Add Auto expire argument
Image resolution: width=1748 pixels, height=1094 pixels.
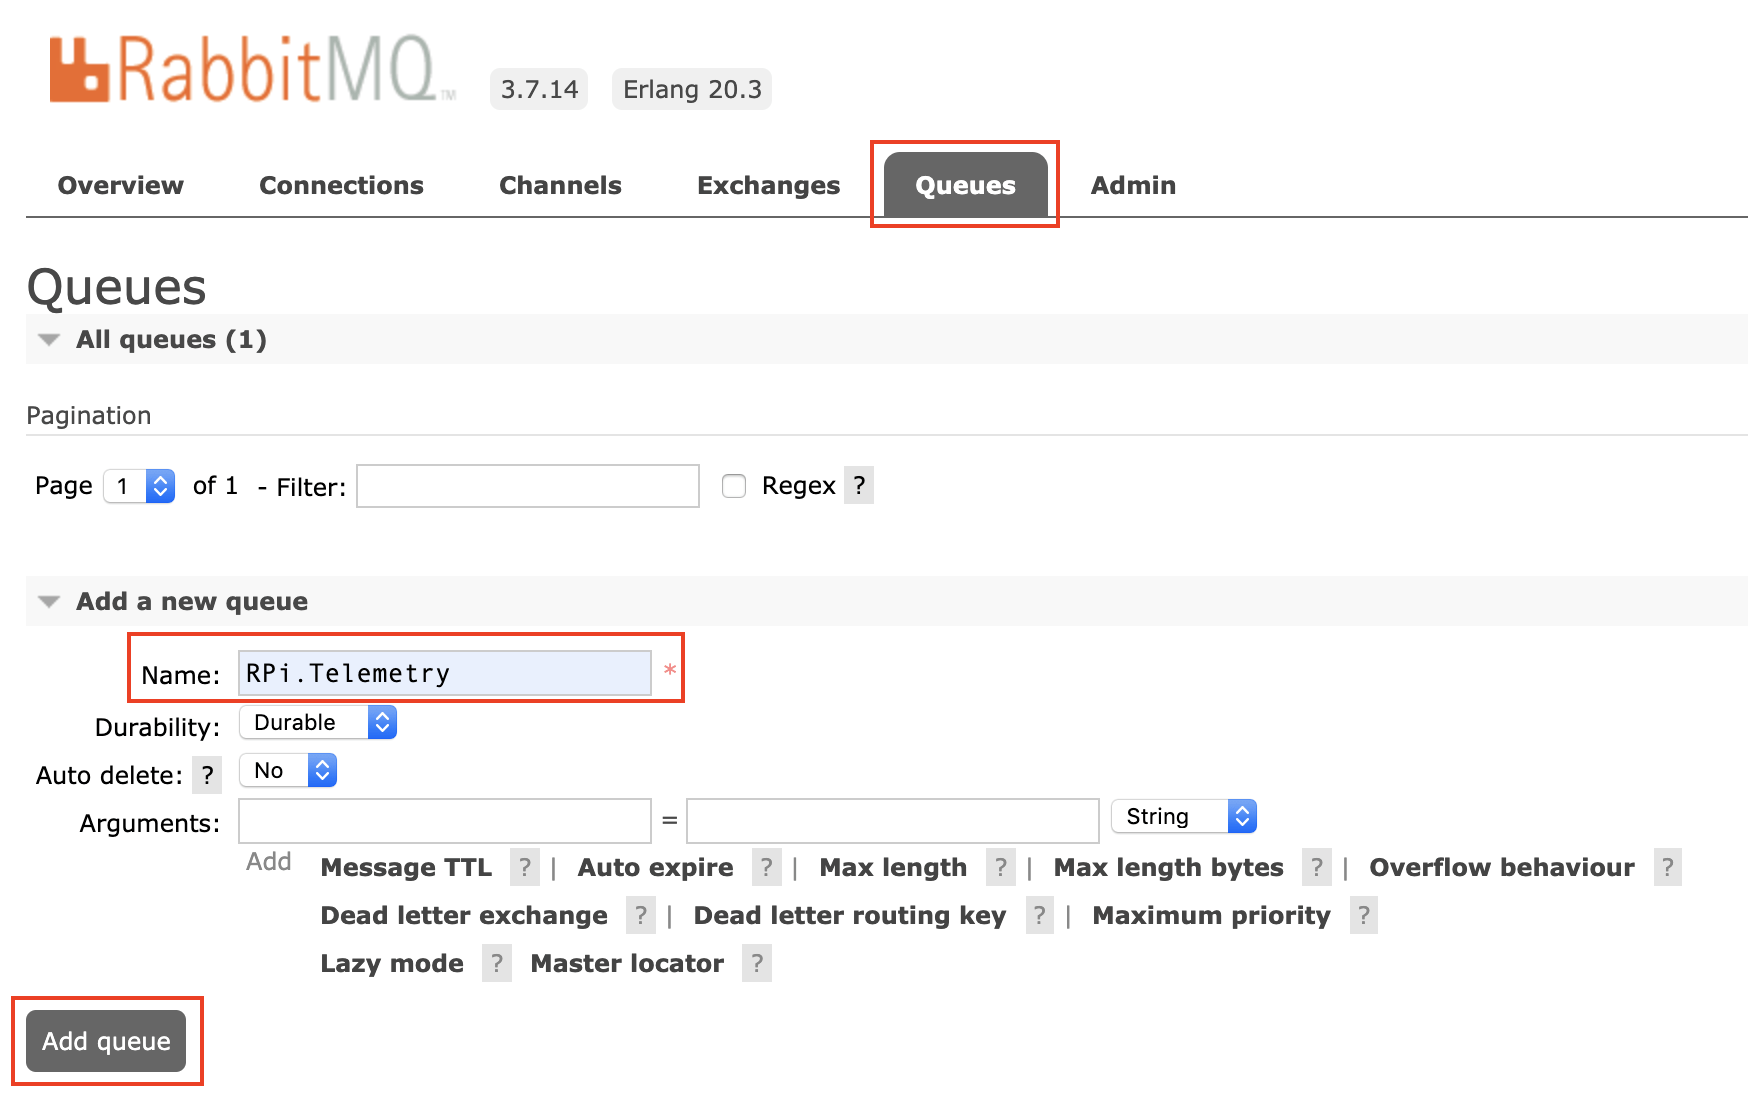click(655, 867)
